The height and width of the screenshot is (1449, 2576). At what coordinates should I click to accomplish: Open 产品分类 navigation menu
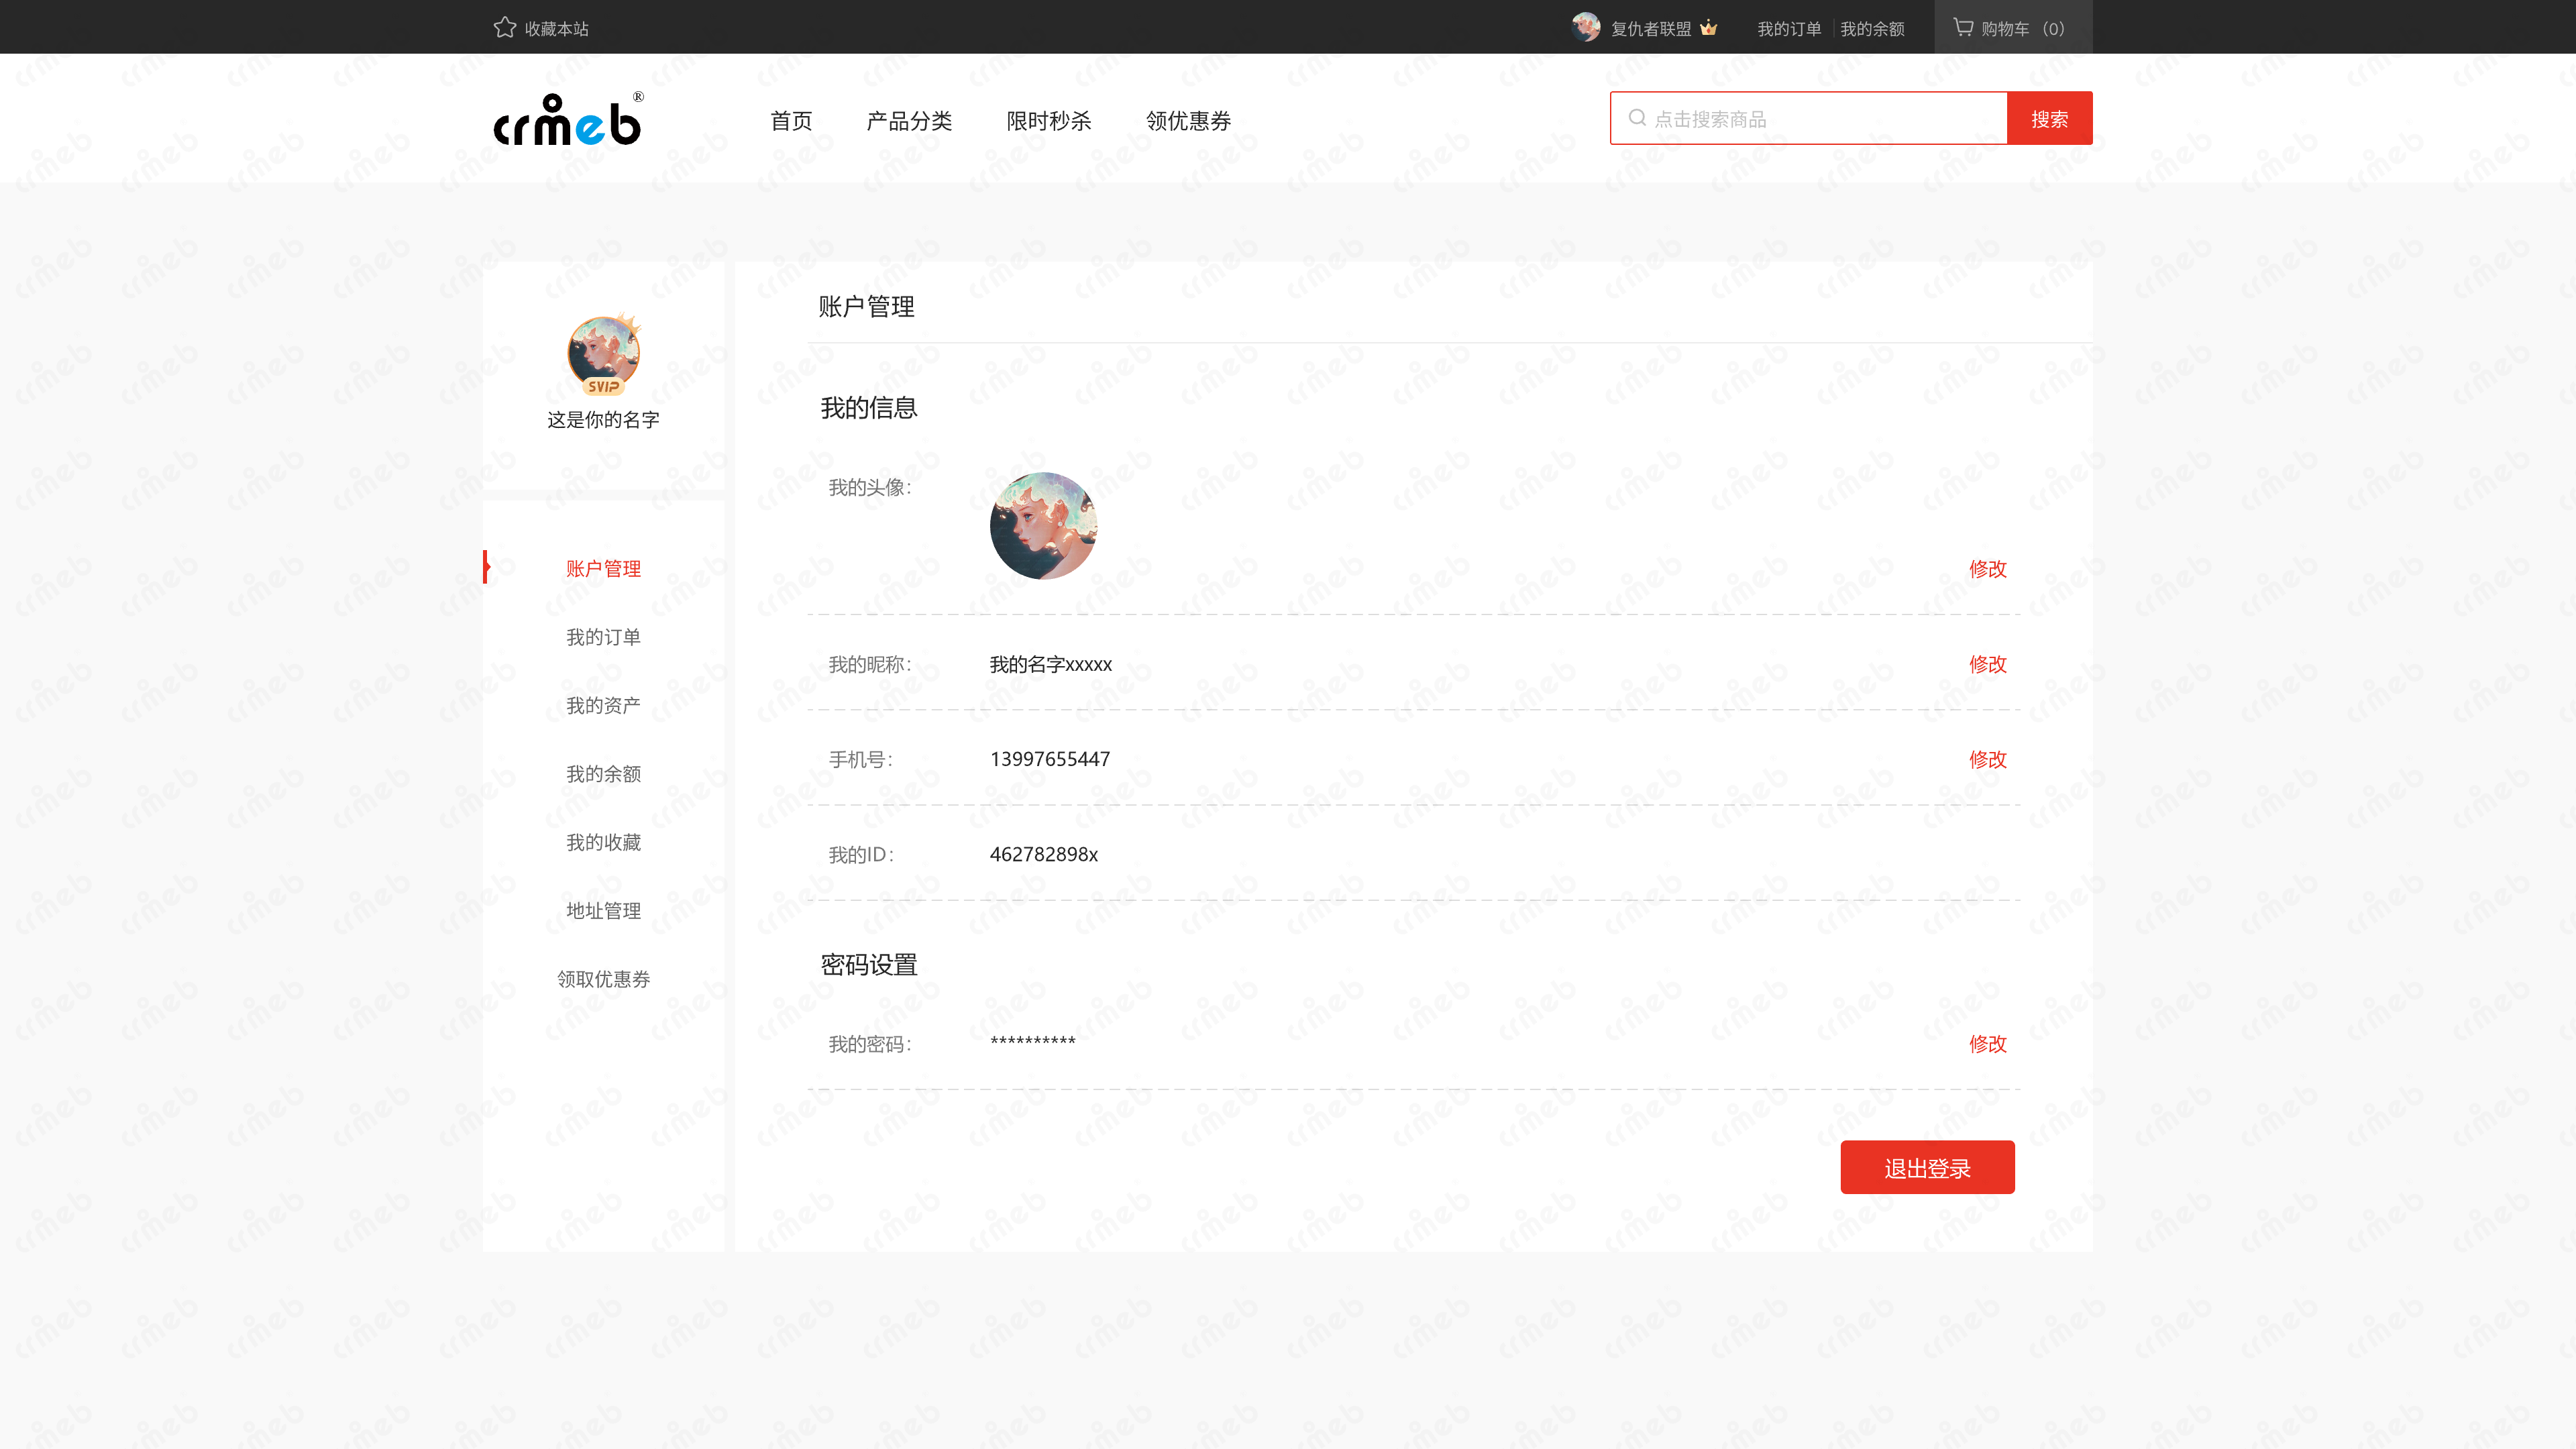click(909, 121)
